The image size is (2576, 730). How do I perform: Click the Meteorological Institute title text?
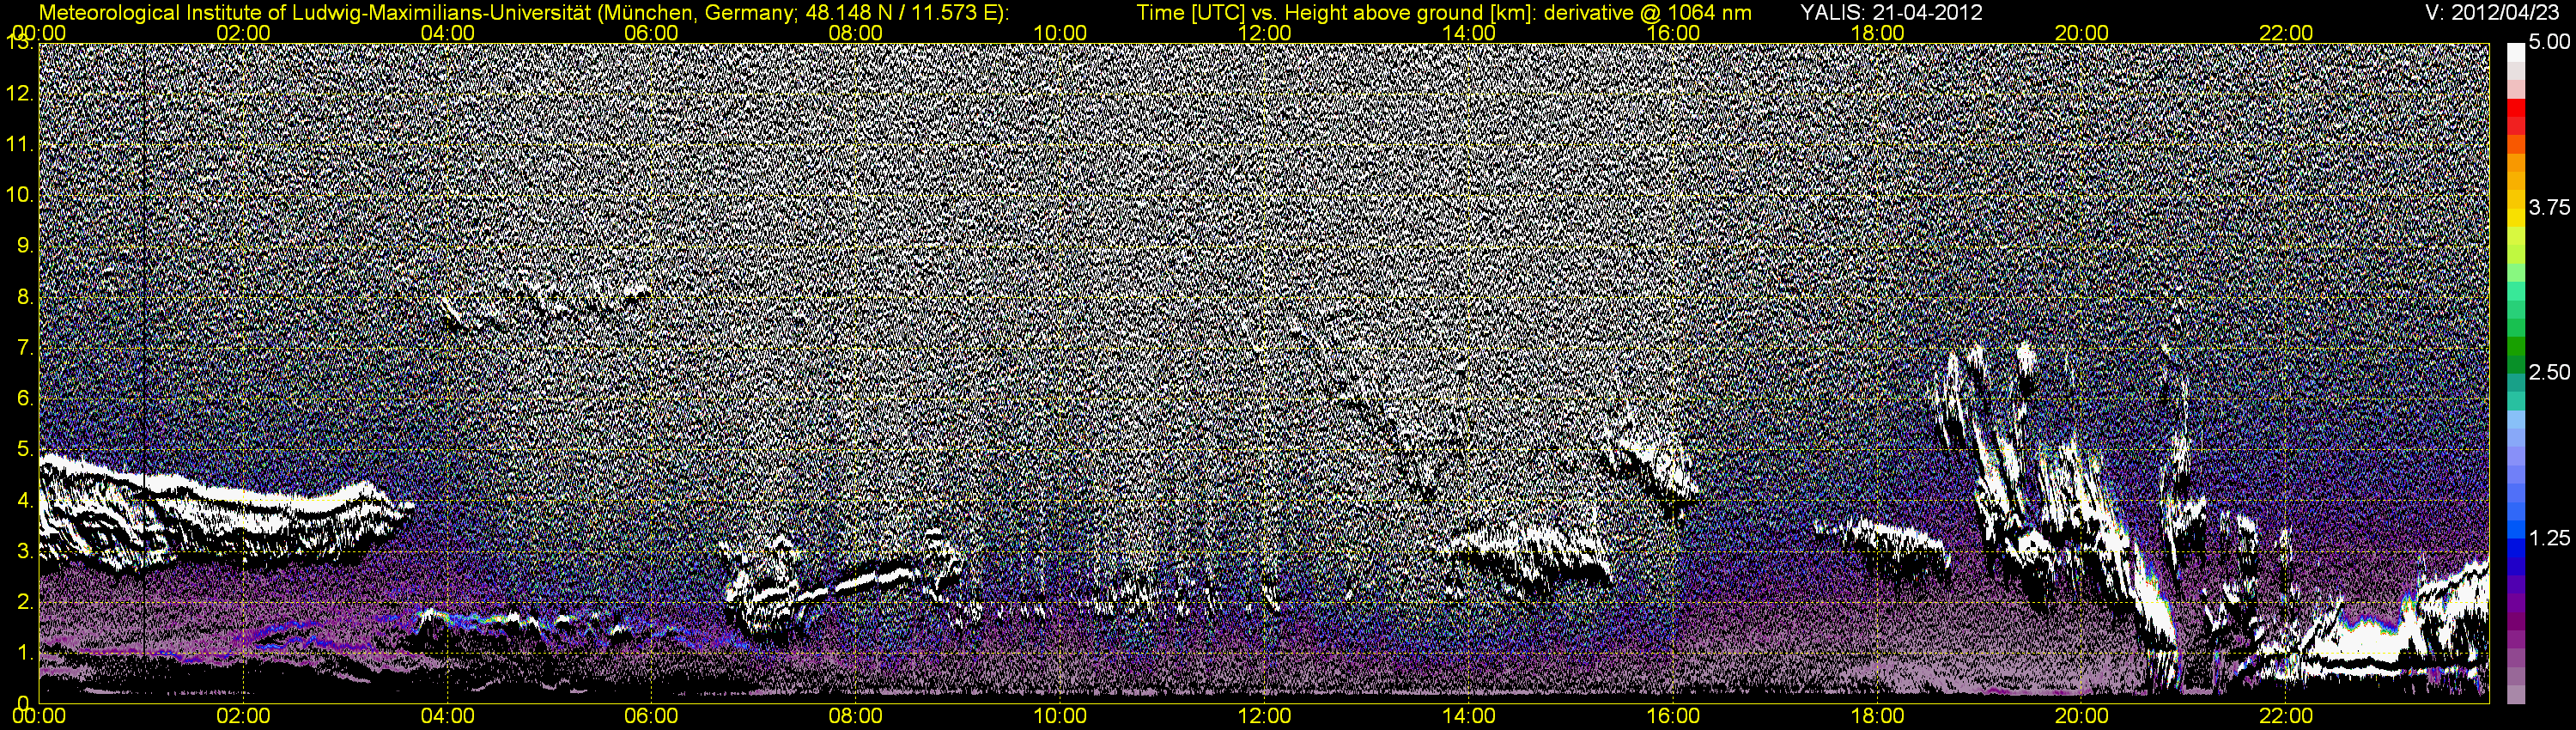(x=524, y=12)
